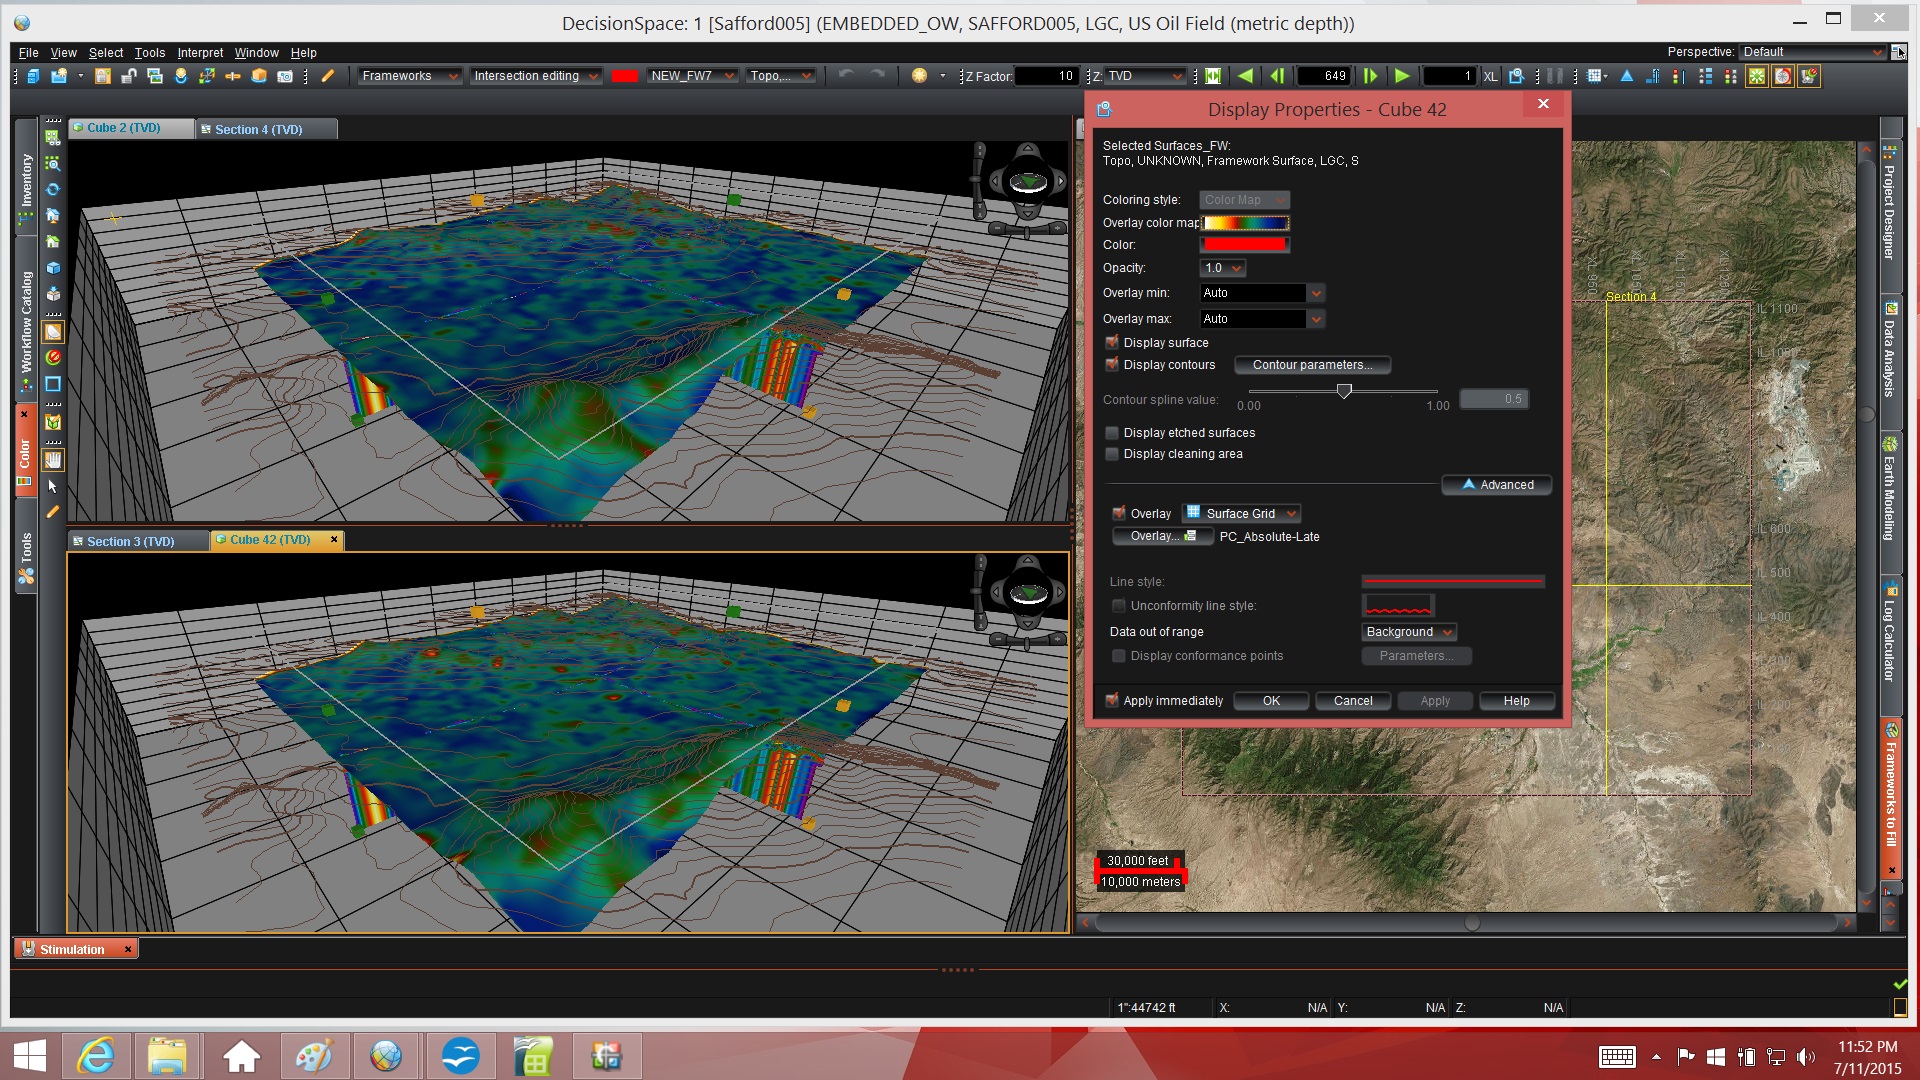
Task: Click the undo arrow in the toolbar
Action: click(846, 75)
